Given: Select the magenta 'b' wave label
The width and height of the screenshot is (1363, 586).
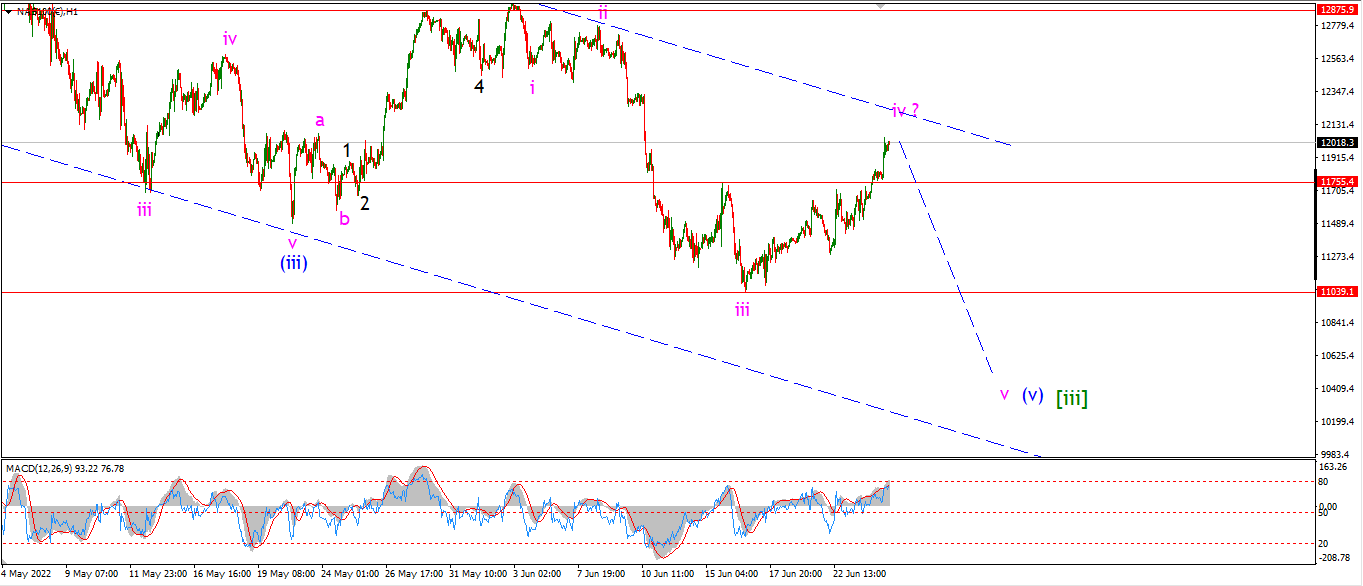Looking at the screenshot, I should 343,218.
